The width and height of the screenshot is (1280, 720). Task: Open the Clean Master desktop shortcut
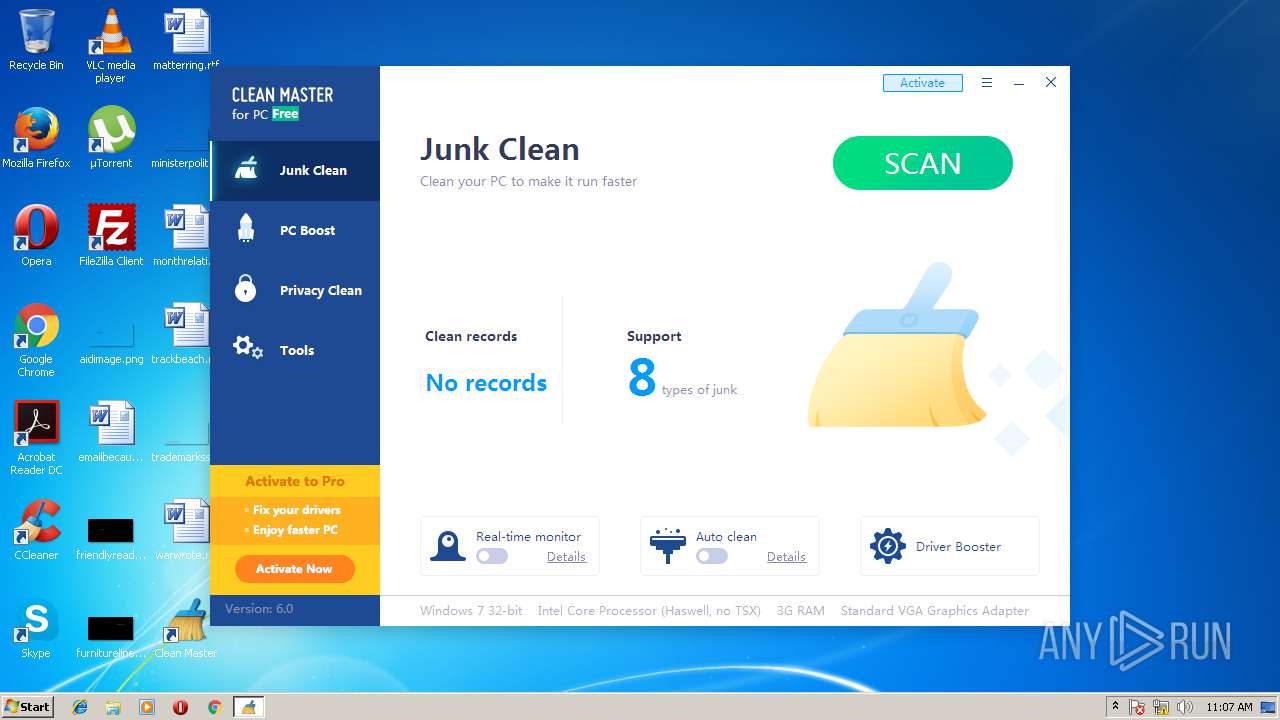coord(185,628)
